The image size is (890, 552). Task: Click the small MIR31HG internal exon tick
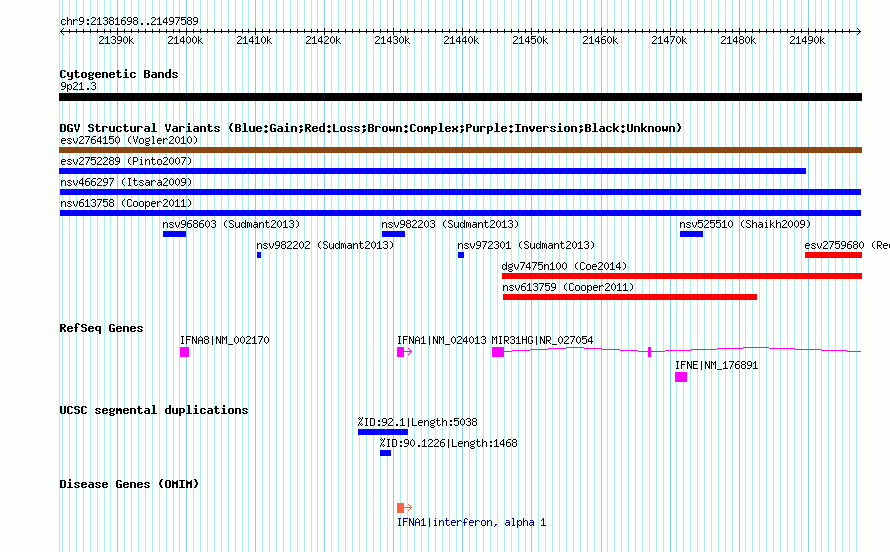tap(649, 352)
